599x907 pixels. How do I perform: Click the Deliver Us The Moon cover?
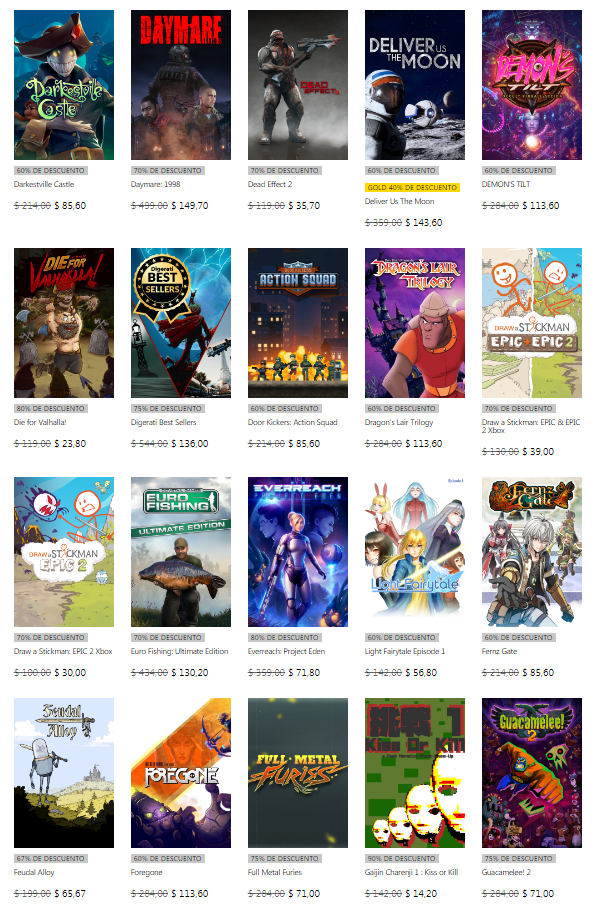[x=415, y=84]
